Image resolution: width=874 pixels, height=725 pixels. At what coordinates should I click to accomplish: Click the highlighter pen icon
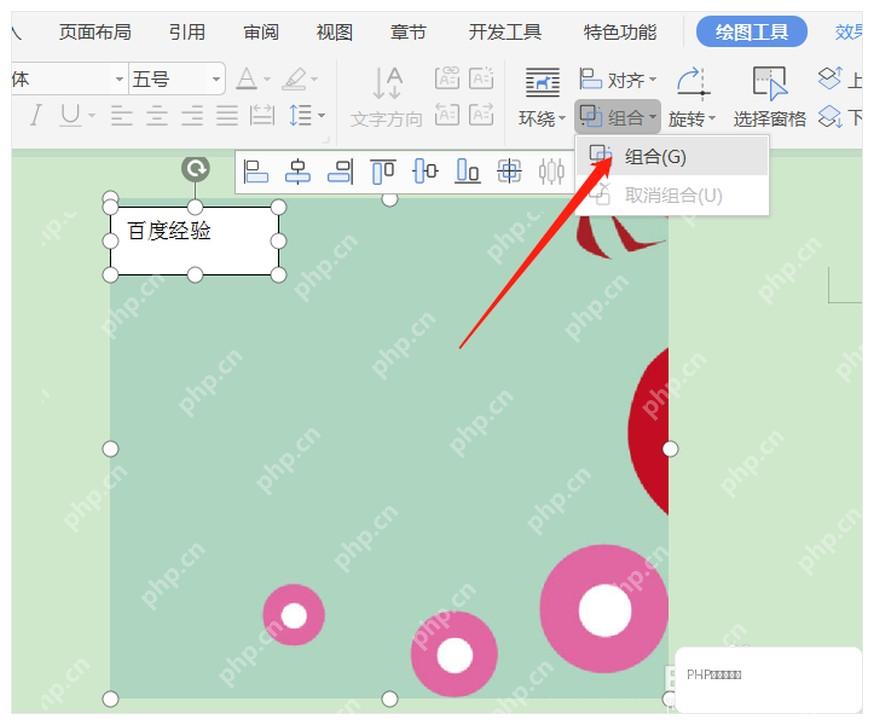click(294, 79)
